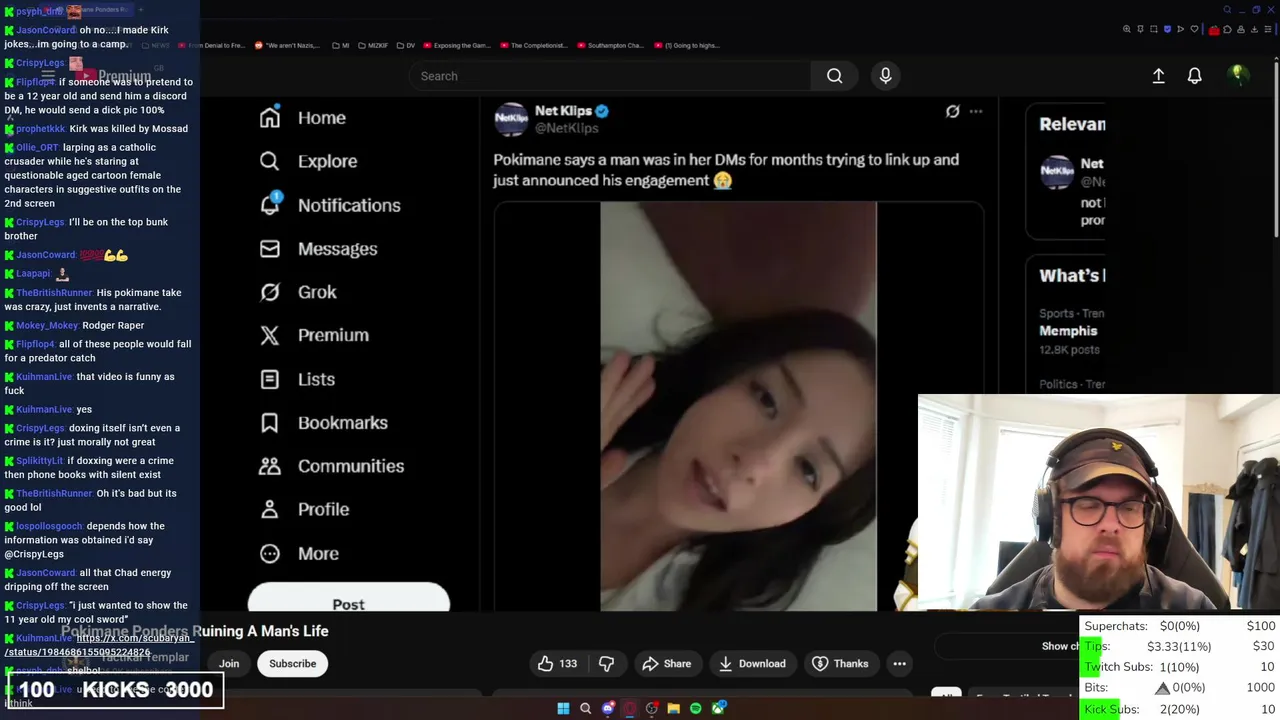Image resolution: width=1280 pixels, height=720 pixels.
Task: Open three-dot menu on Net Klips post
Action: point(976,111)
